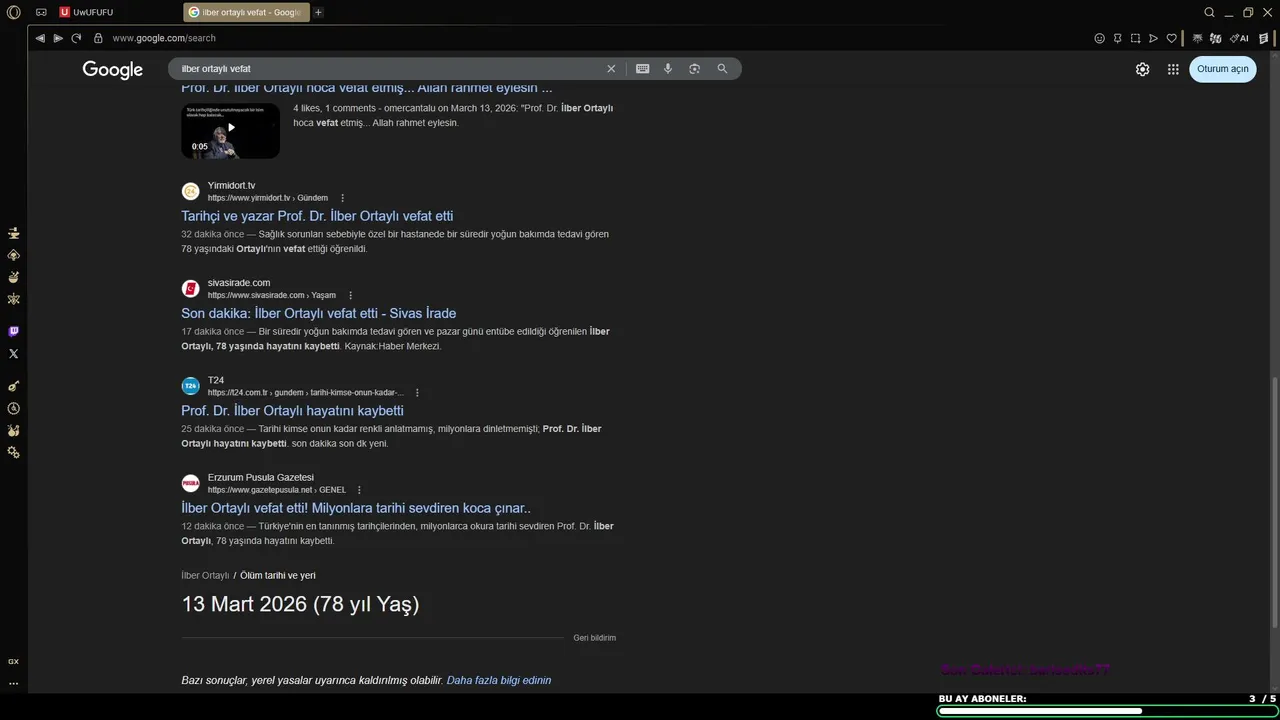Open the on-screen keyboard input tool
This screenshot has width=1280, height=720.
click(642, 69)
